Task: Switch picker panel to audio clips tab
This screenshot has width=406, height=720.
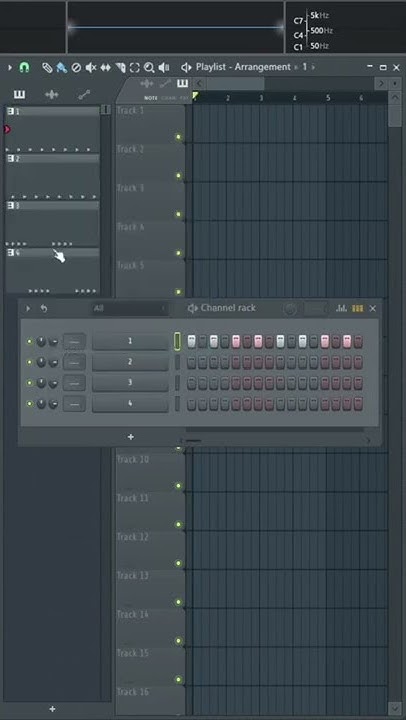Action: click(52, 95)
